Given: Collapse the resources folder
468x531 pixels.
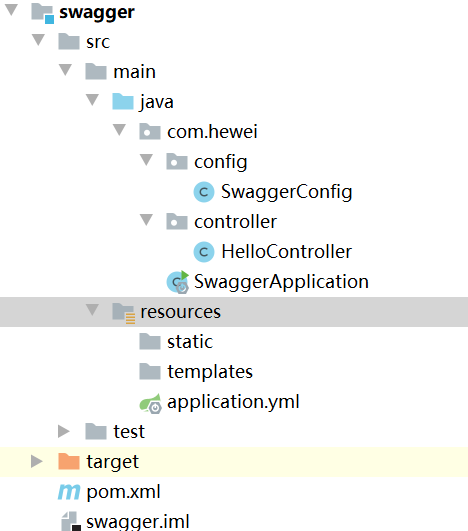Looking at the screenshot, I should 92,309.
